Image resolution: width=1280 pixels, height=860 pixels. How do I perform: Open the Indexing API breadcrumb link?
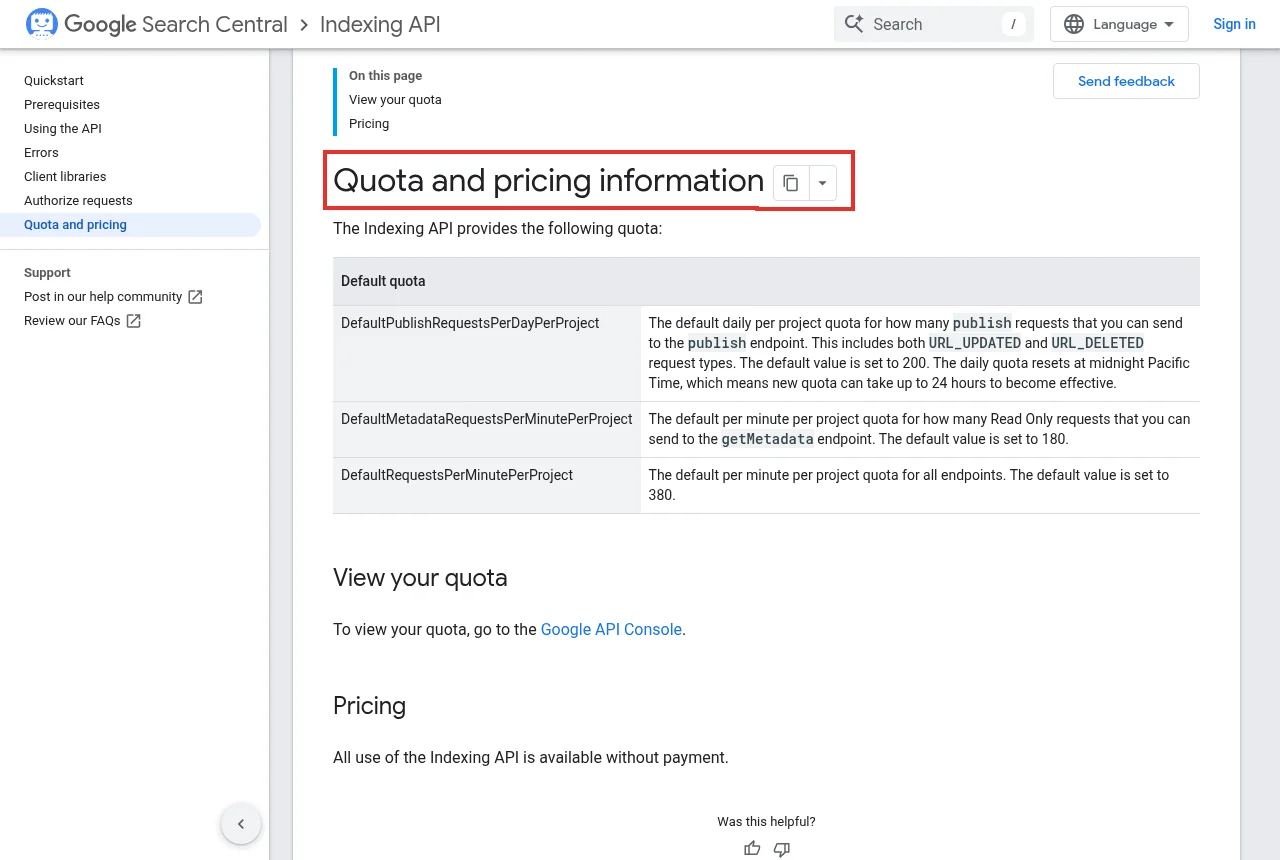(380, 24)
